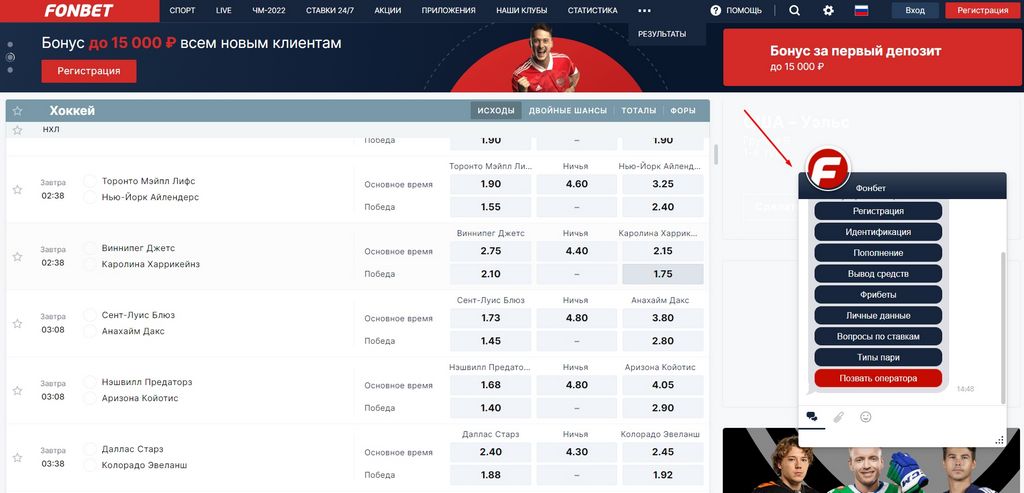Viewport: 1024px width, 493px height.
Task: Choose РЕЗУЛЬТАТЫ from the dropdown menu
Action: pyautogui.click(x=662, y=34)
